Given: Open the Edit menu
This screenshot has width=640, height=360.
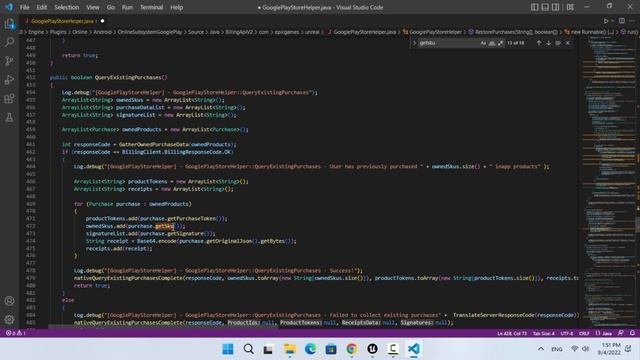Looking at the screenshot, I should click(x=42, y=7).
